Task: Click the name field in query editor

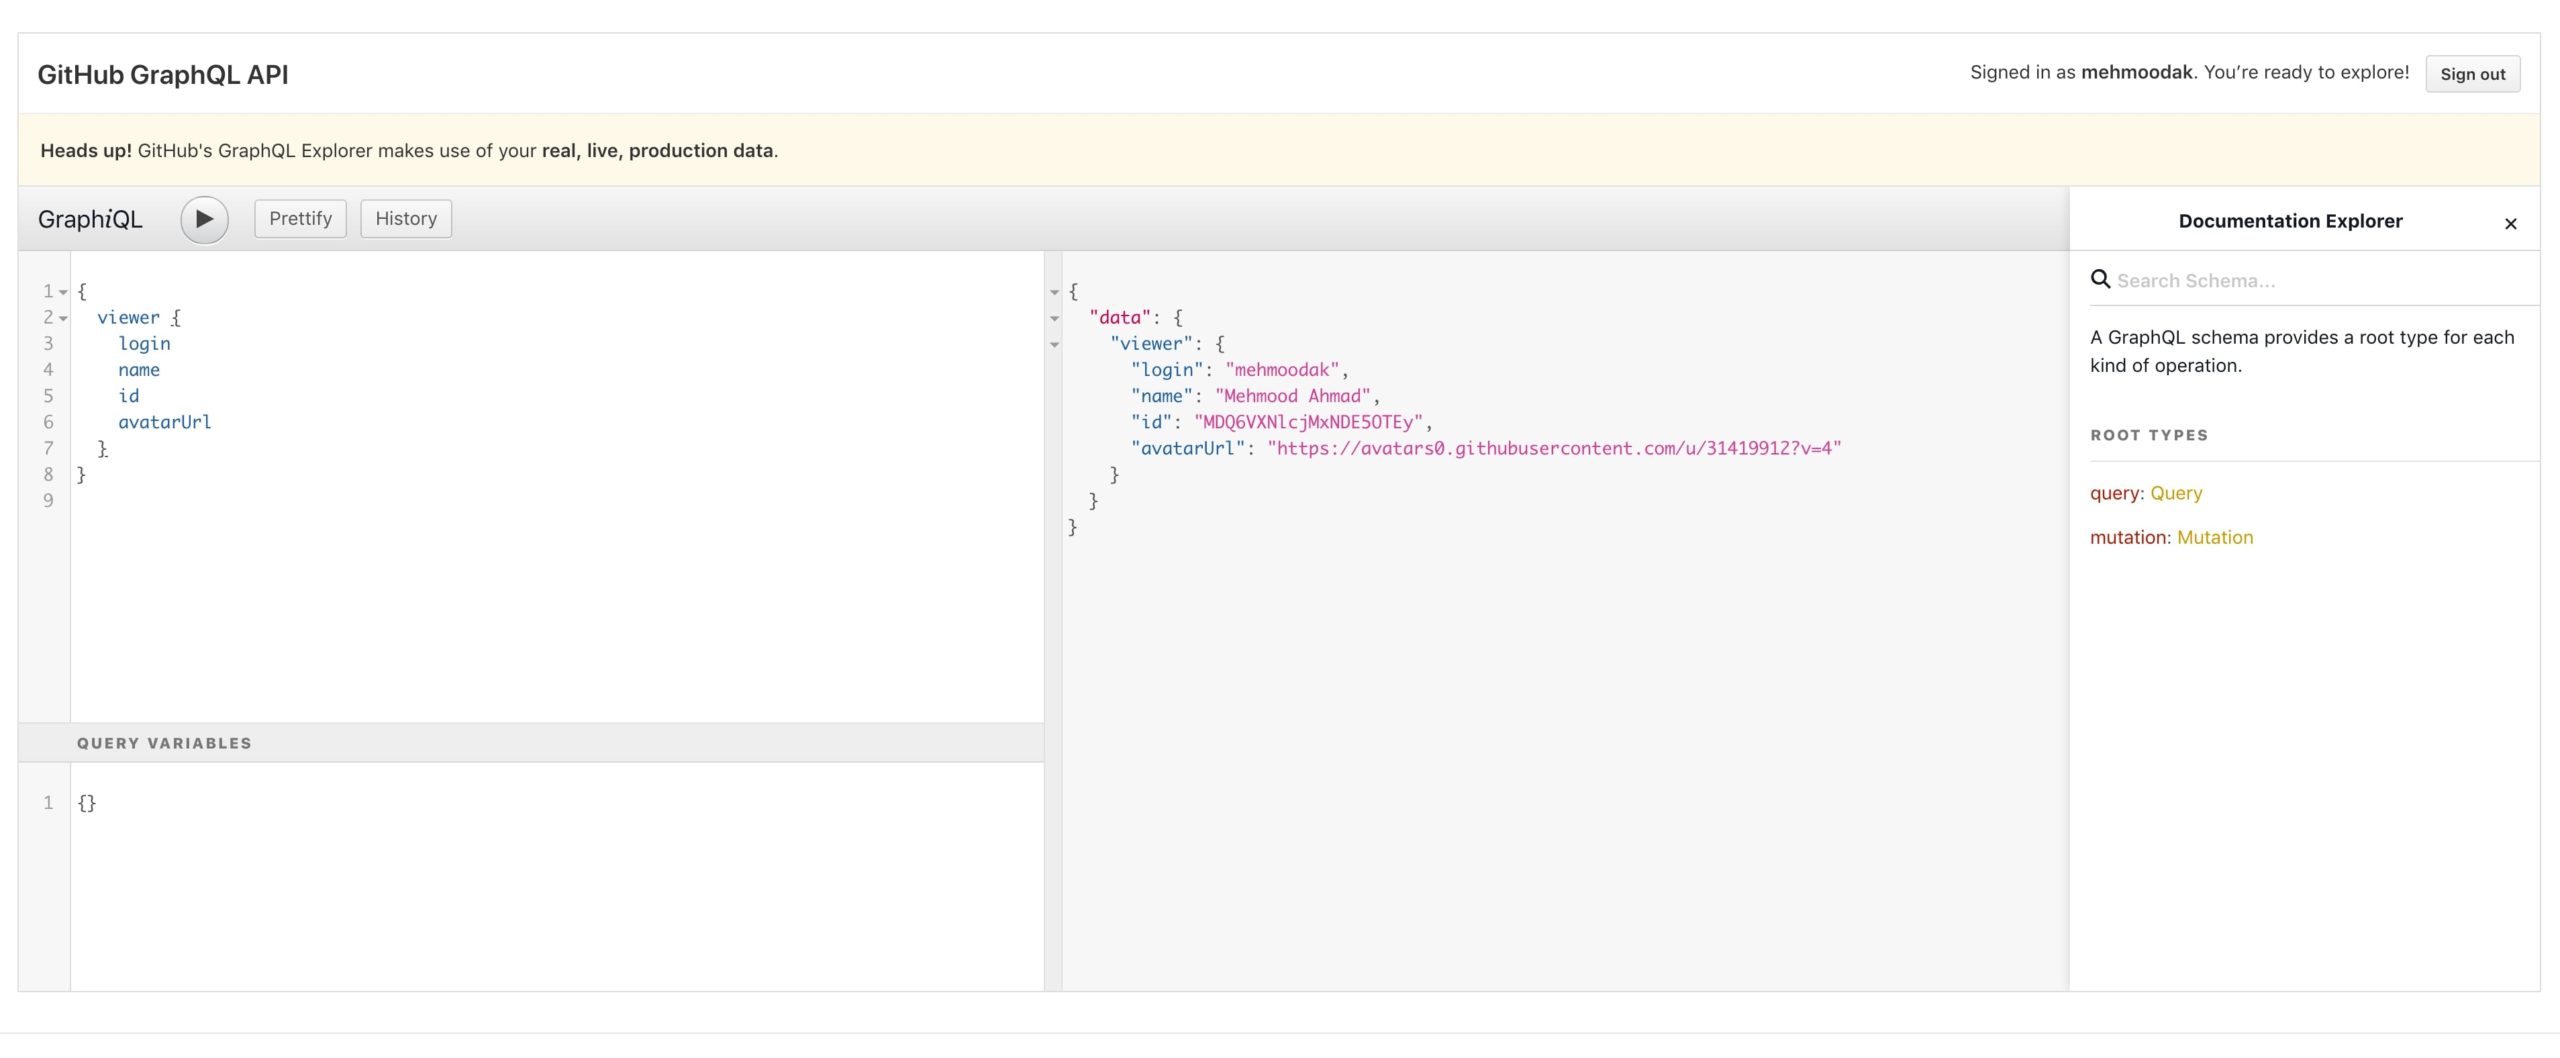Action: [139, 370]
